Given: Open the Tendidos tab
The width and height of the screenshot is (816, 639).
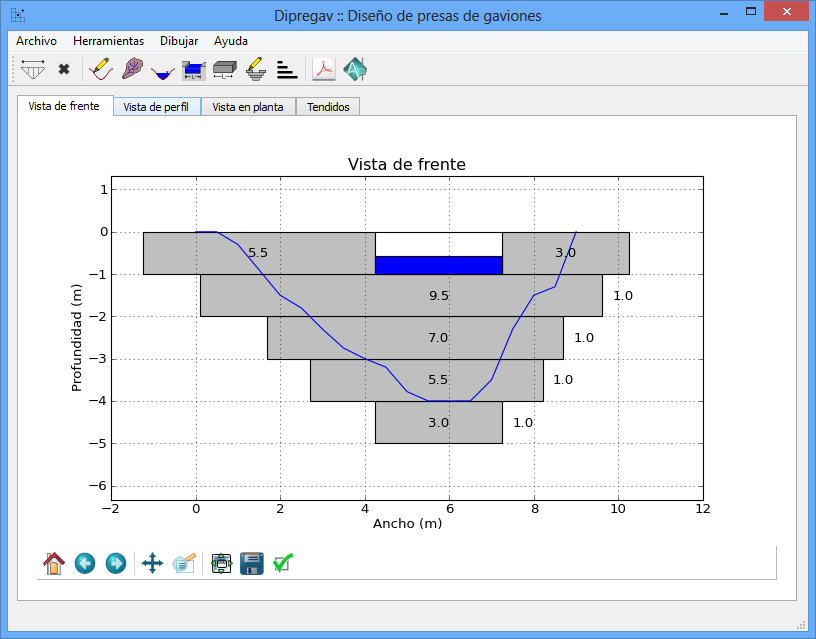Looking at the screenshot, I should click(328, 107).
